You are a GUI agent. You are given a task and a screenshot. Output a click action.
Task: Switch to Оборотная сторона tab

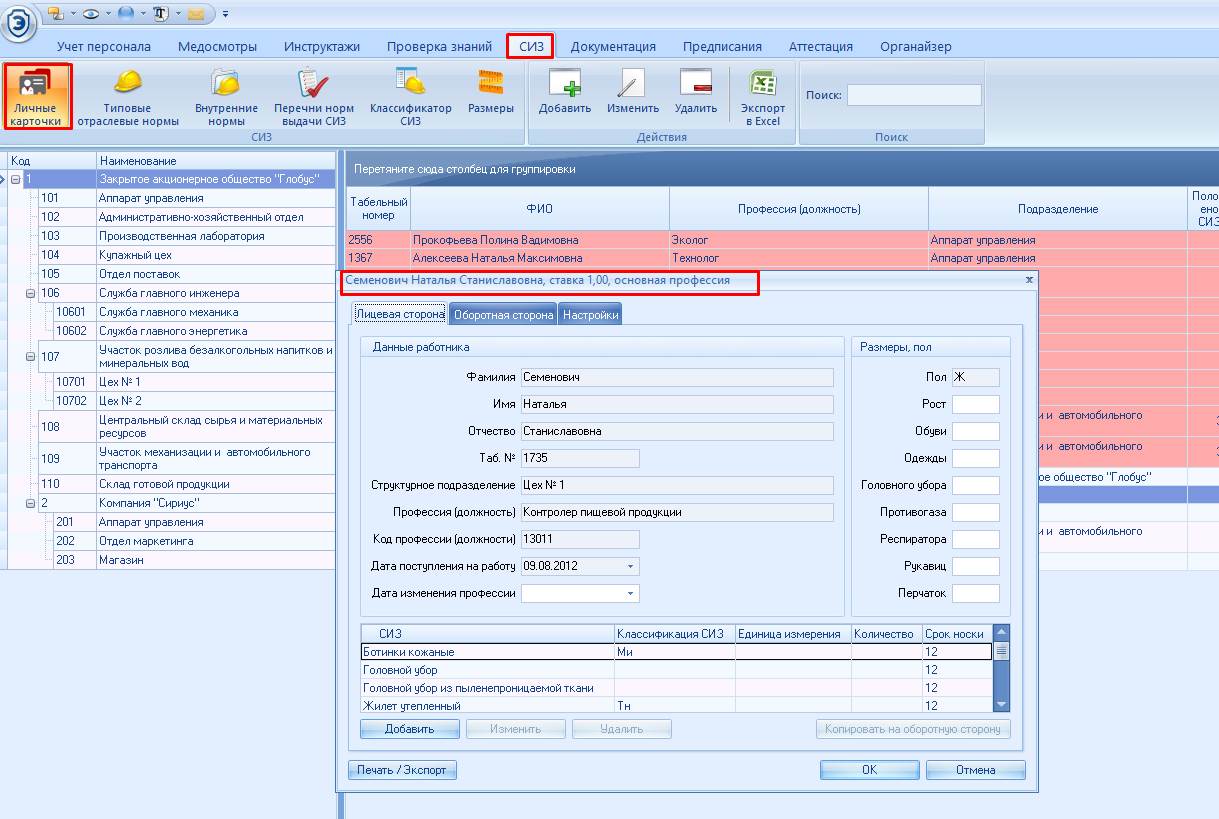click(x=503, y=315)
